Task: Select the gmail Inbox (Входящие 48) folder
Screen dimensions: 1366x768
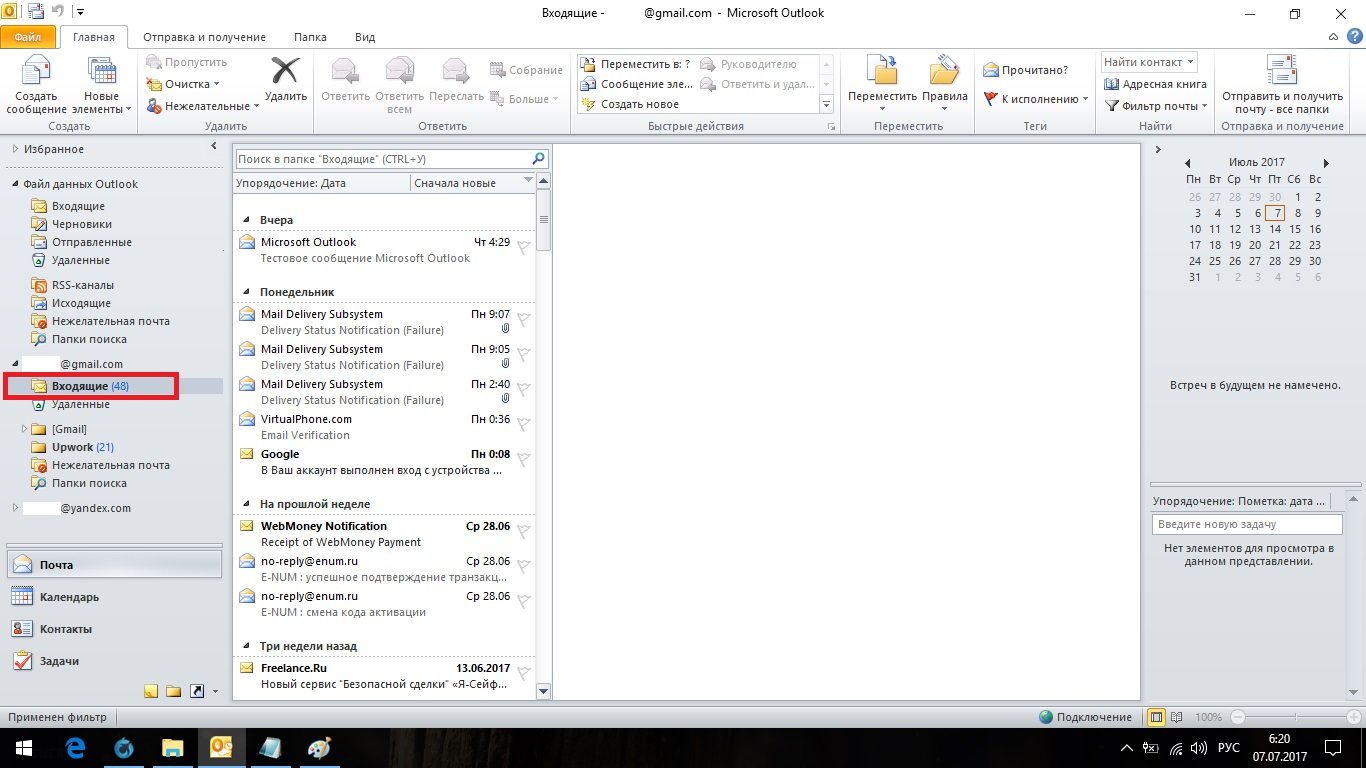Action: (x=90, y=386)
